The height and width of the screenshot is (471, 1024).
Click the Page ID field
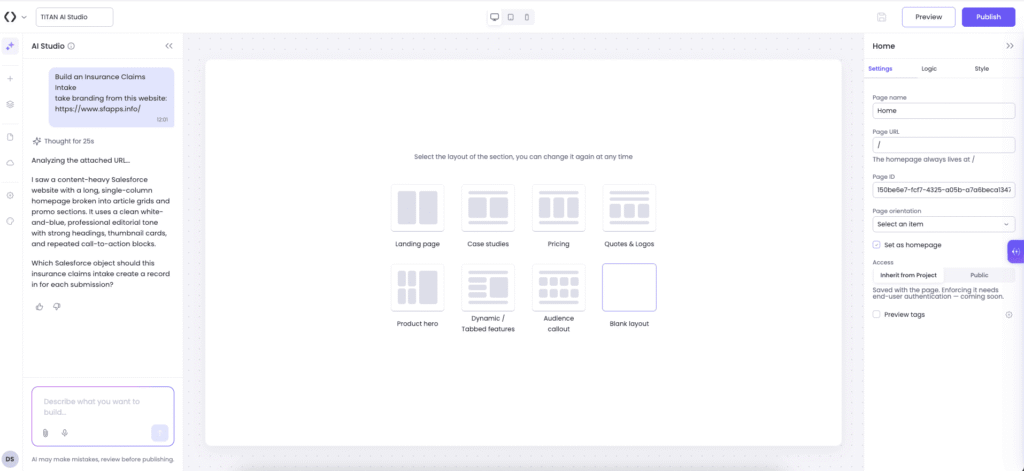pyautogui.click(x=944, y=190)
